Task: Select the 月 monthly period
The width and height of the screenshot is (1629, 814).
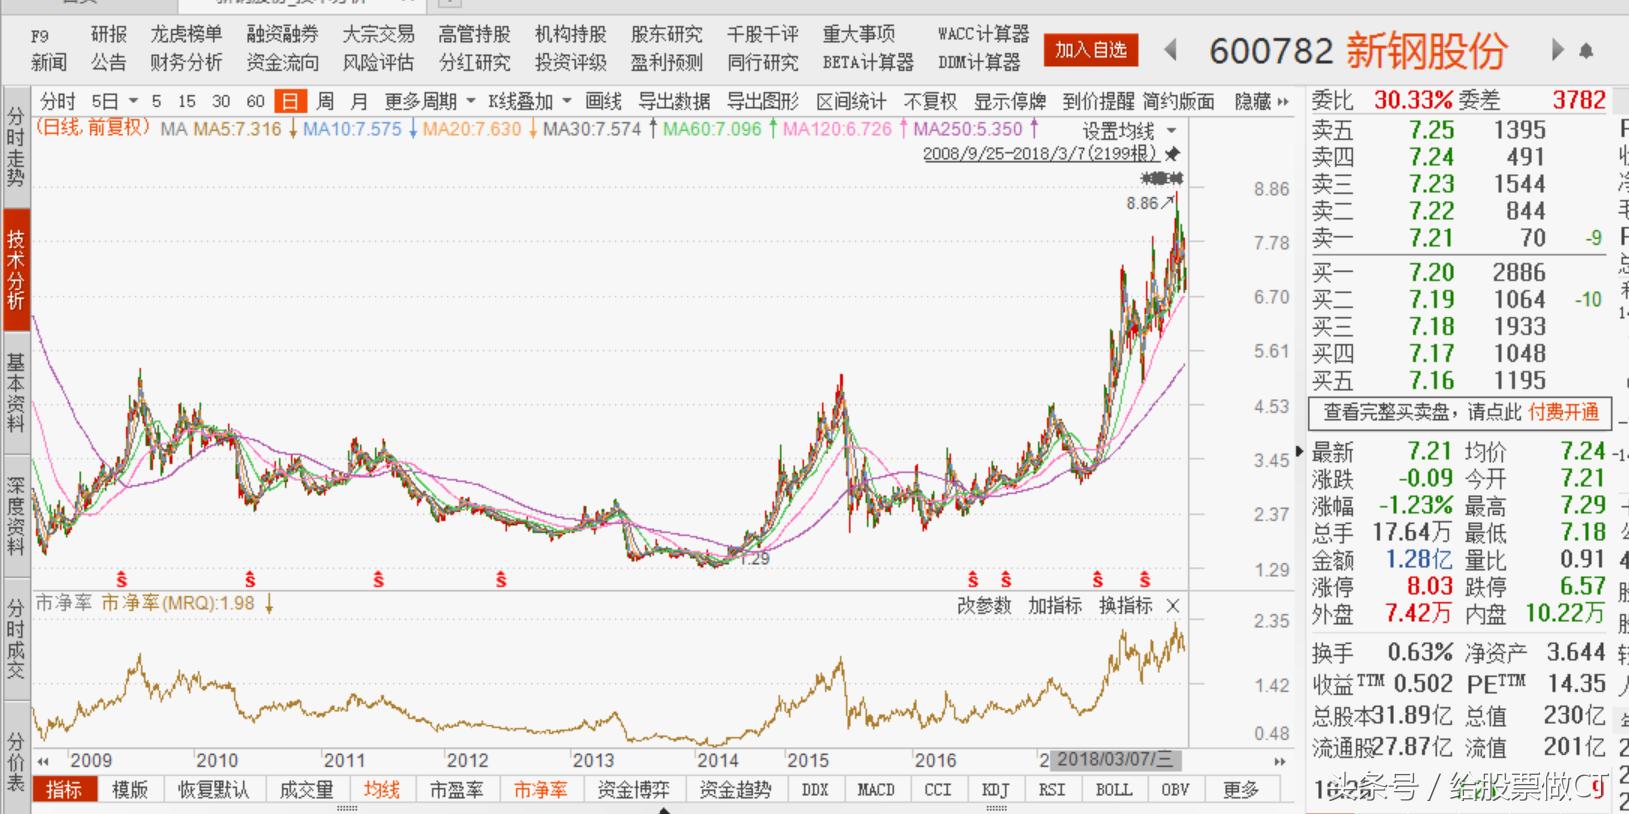Action: coord(359,102)
